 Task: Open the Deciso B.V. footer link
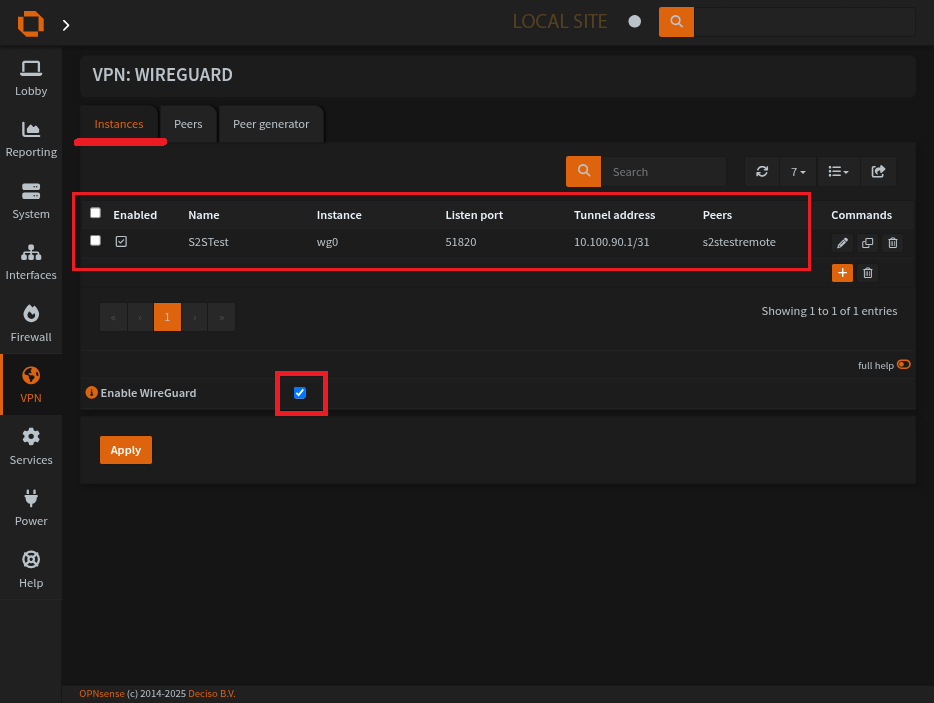[211, 693]
